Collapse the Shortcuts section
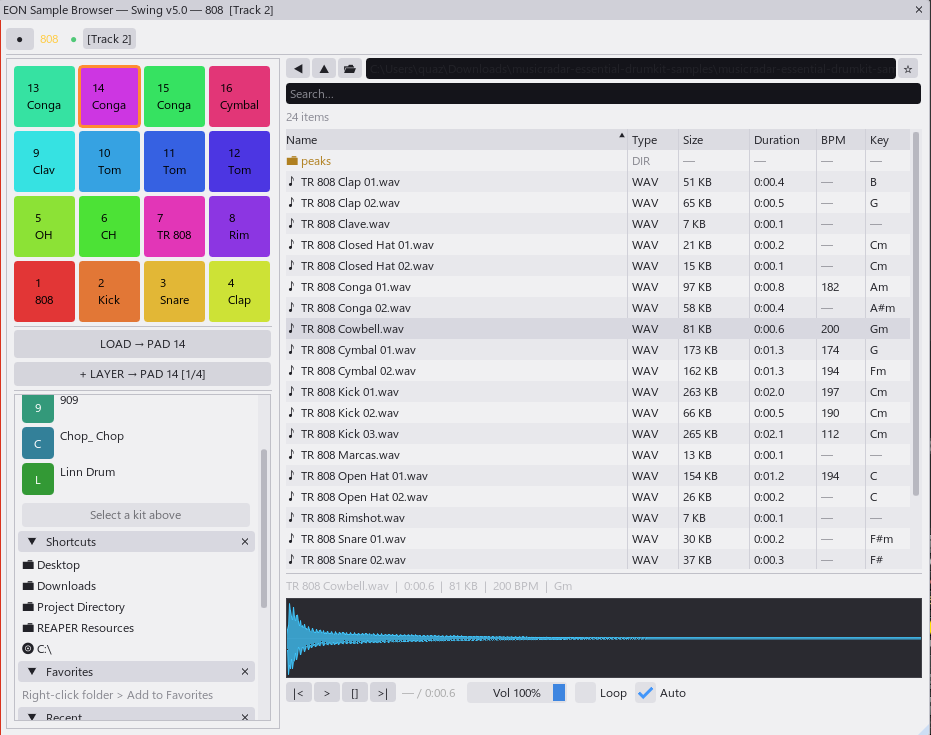931x735 pixels. pos(32,541)
